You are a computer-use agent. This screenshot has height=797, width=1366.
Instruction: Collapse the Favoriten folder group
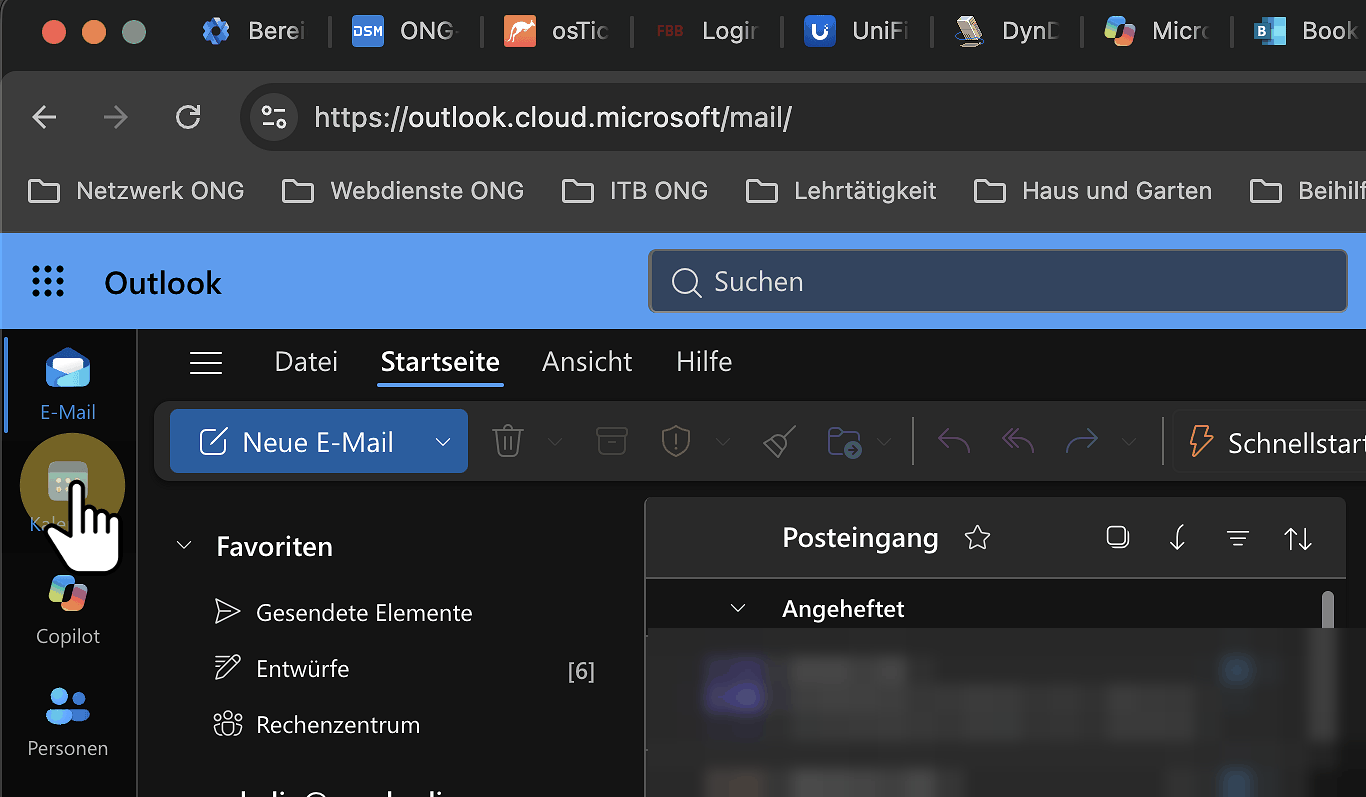click(184, 546)
